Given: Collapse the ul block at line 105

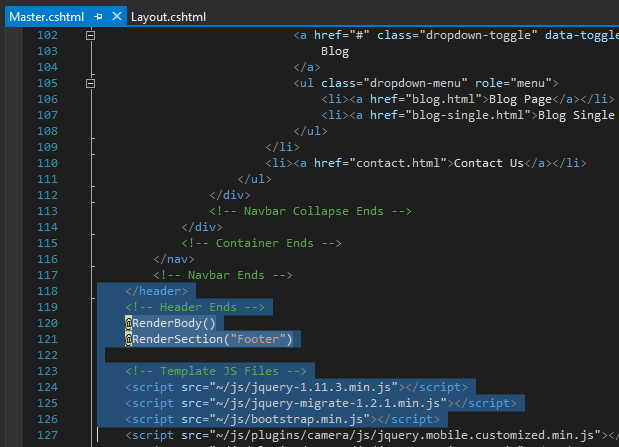Looking at the screenshot, I should 90,83.
